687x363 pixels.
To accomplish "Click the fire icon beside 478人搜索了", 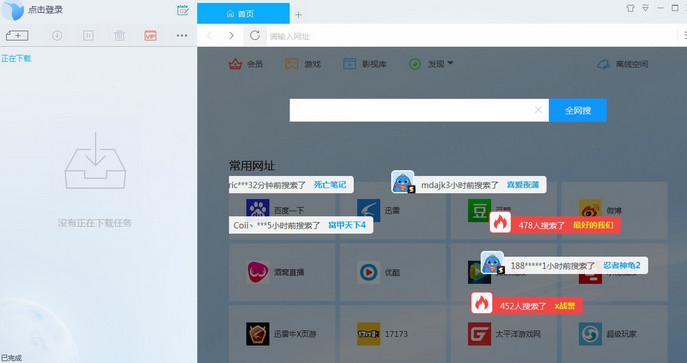I will click(500, 222).
